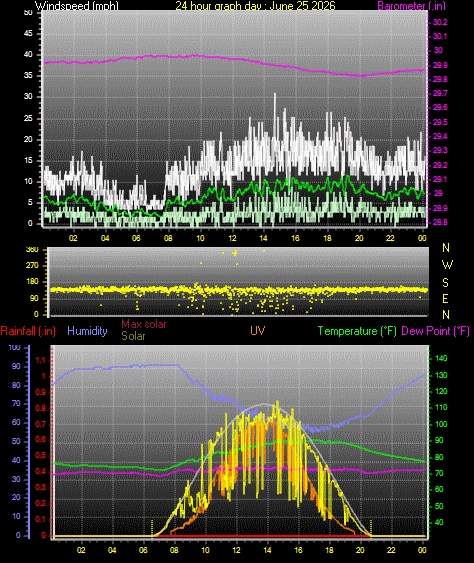Click the 14 hour label under windspeed graph
474x563 pixels.
click(263, 238)
